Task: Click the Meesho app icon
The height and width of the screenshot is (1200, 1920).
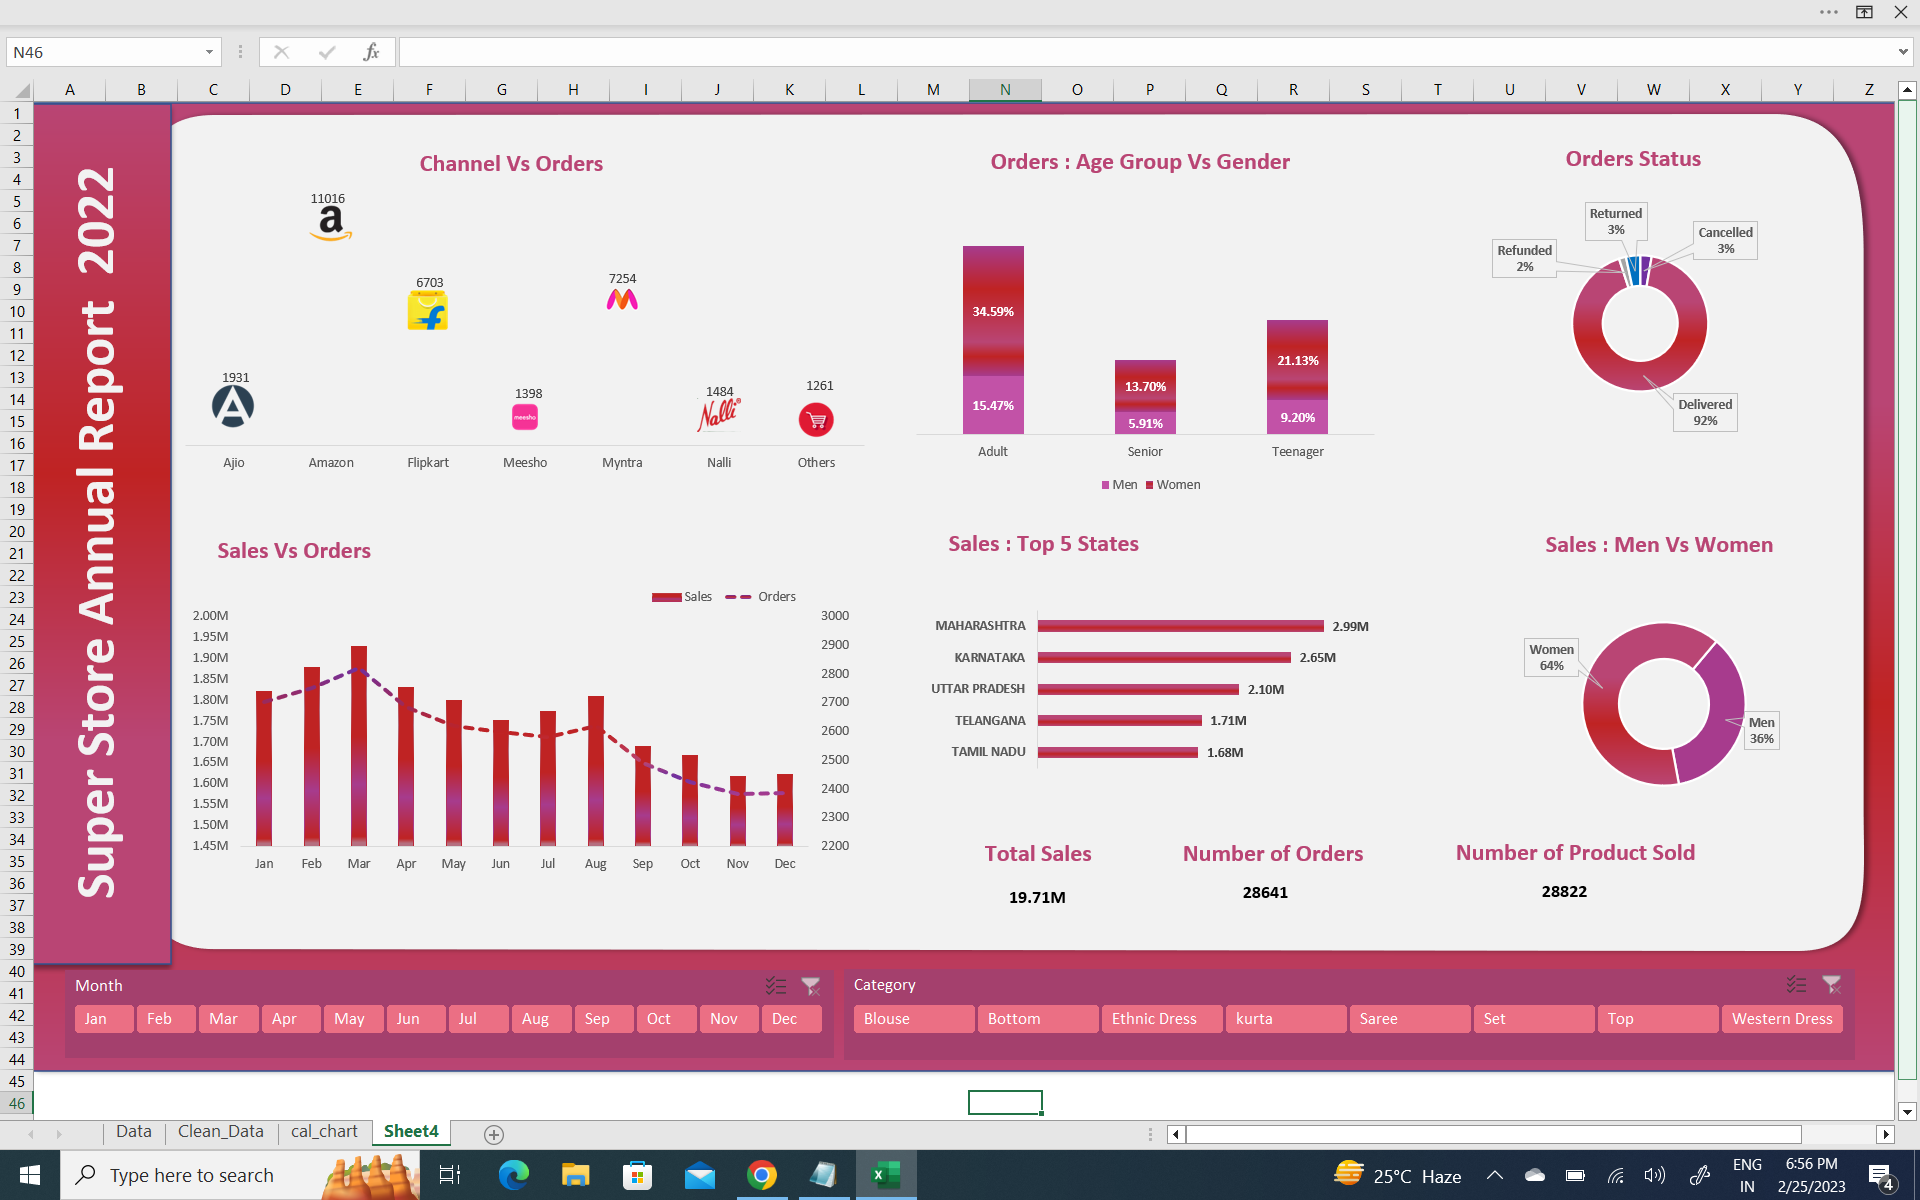Action: [x=525, y=415]
